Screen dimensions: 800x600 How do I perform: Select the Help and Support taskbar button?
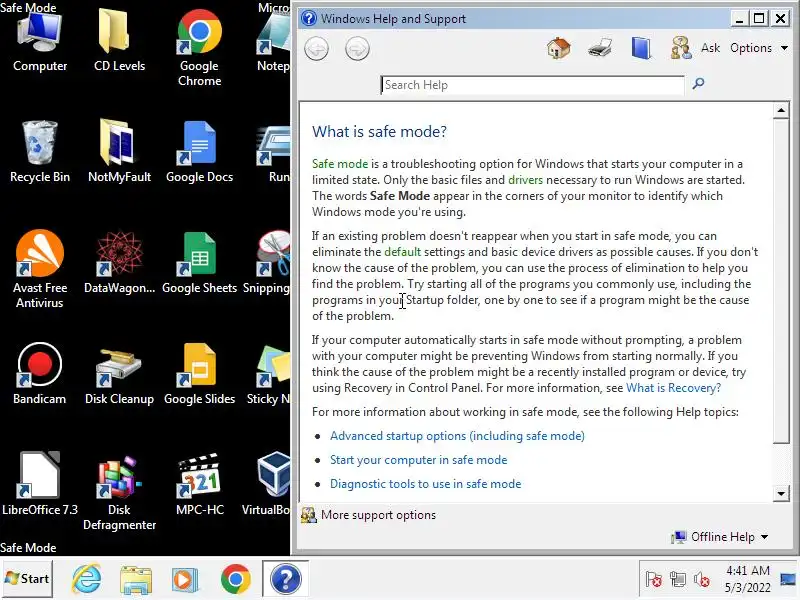[285, 579]
